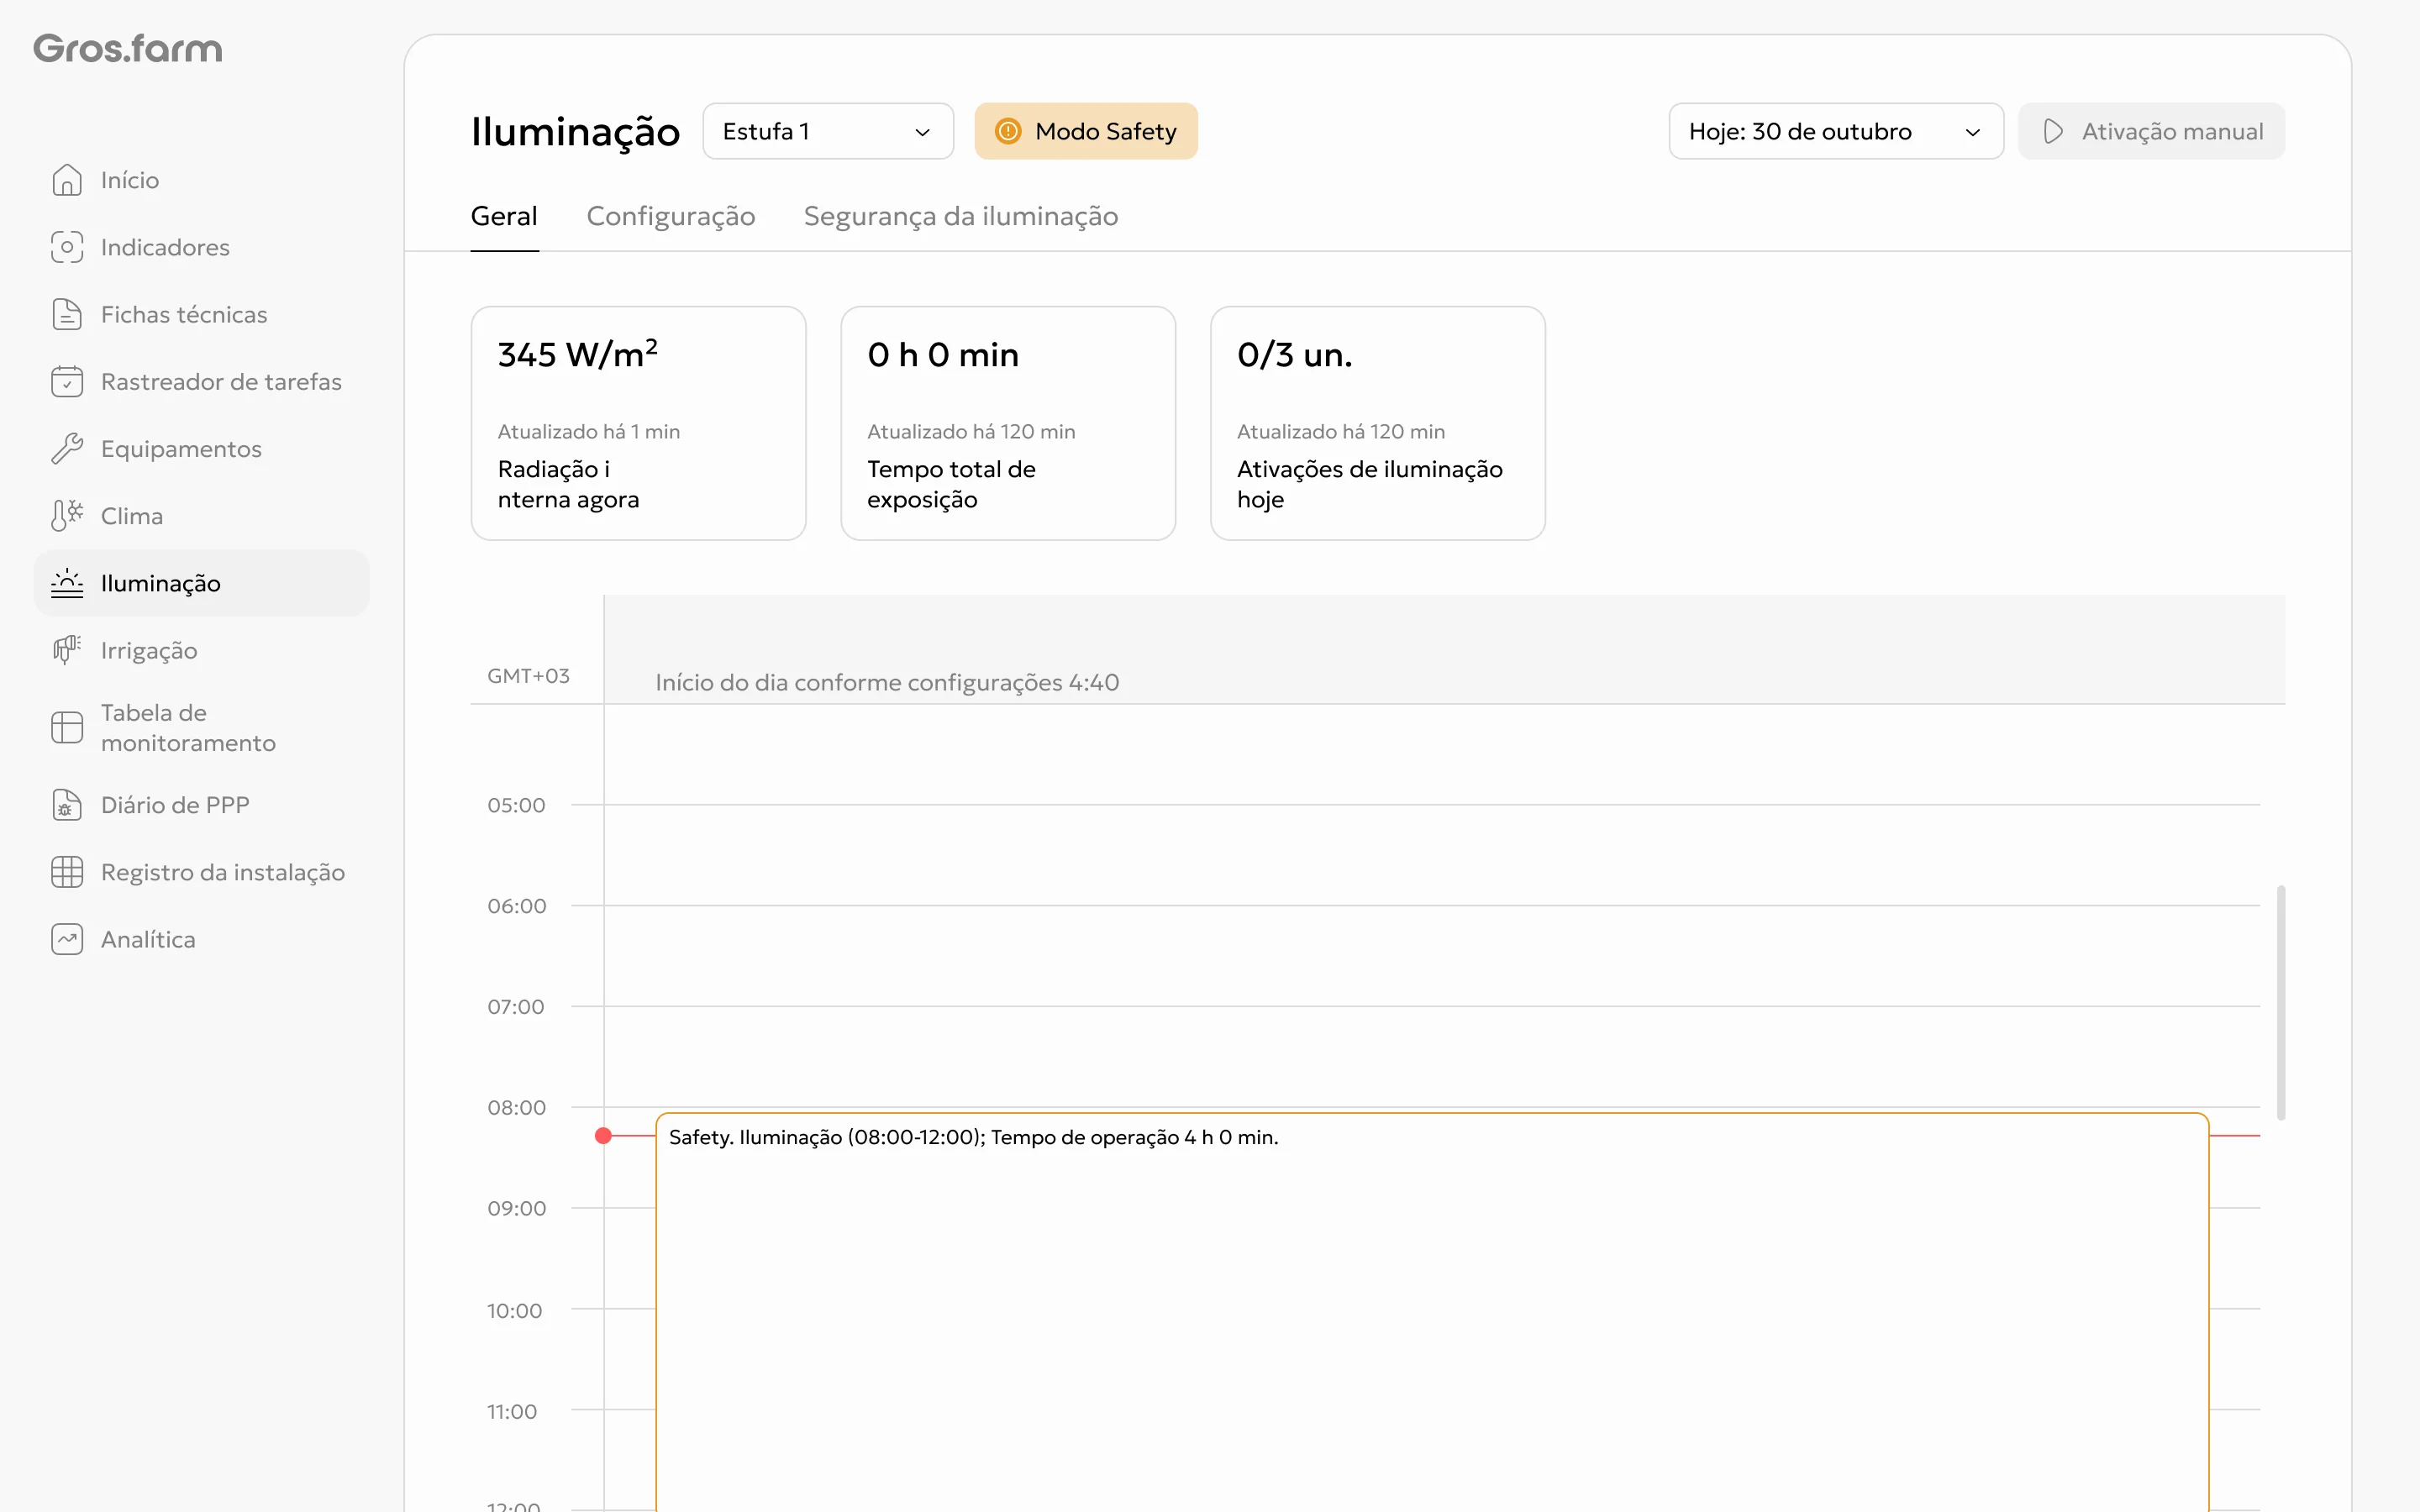
Task: Open the Estufa 1 greenhouse dropdown
Action: point(828,131)
